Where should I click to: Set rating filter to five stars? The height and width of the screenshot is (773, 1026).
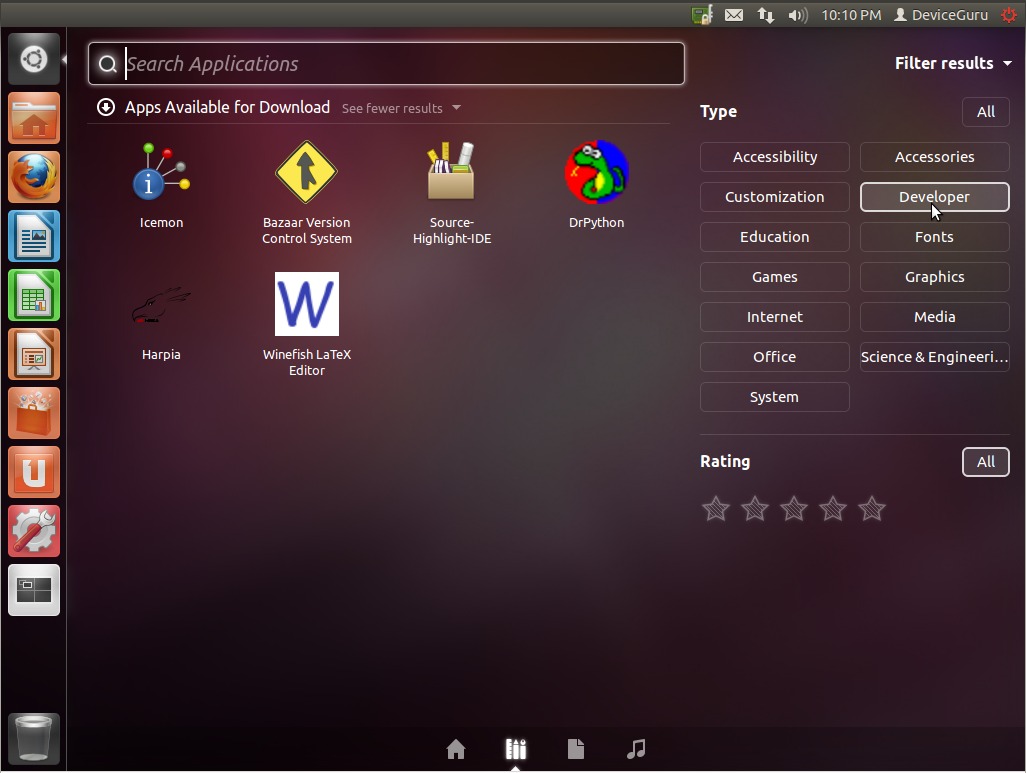(x=872, y=509)
